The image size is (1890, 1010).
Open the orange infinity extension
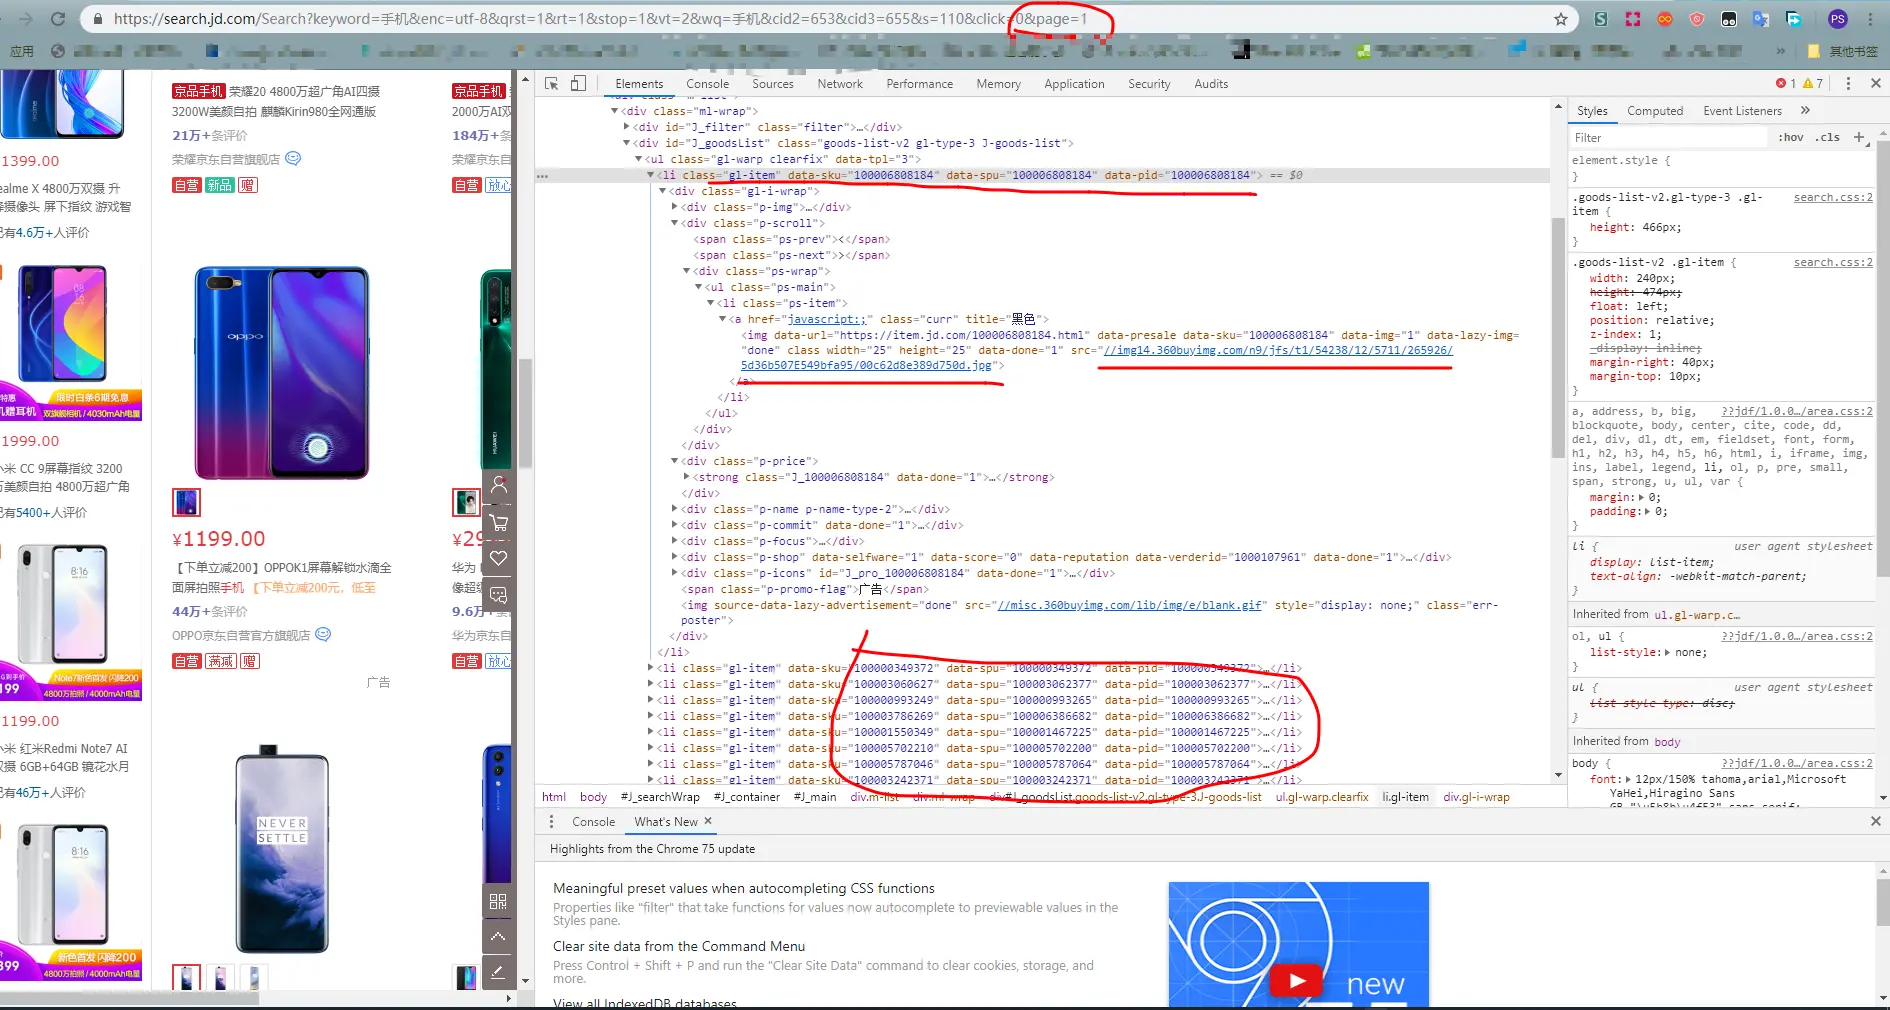[1665, 19]
